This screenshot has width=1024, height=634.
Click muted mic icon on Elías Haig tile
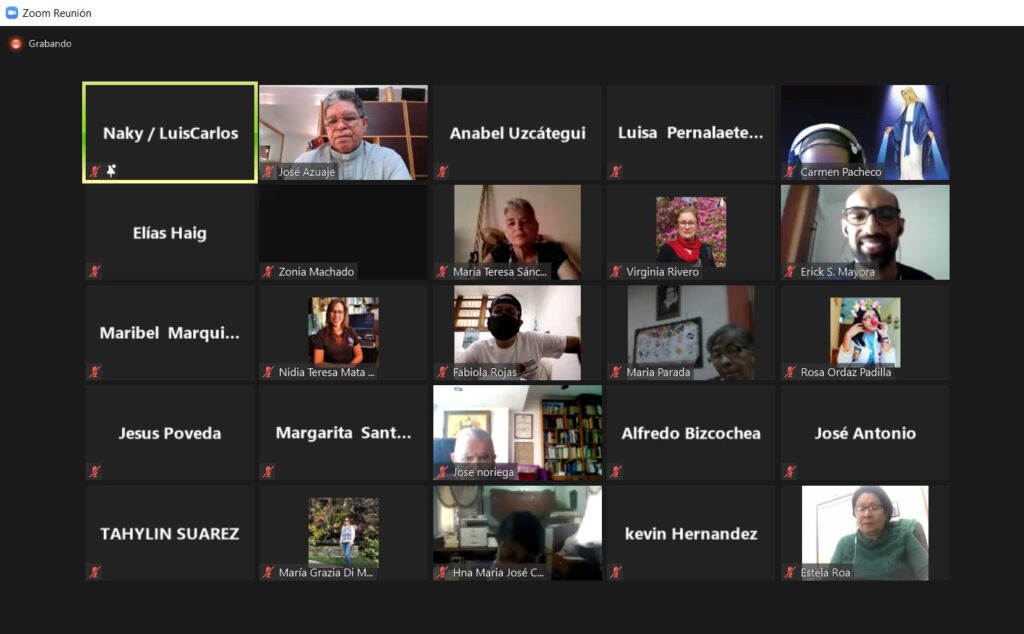(x=95, y=271)
